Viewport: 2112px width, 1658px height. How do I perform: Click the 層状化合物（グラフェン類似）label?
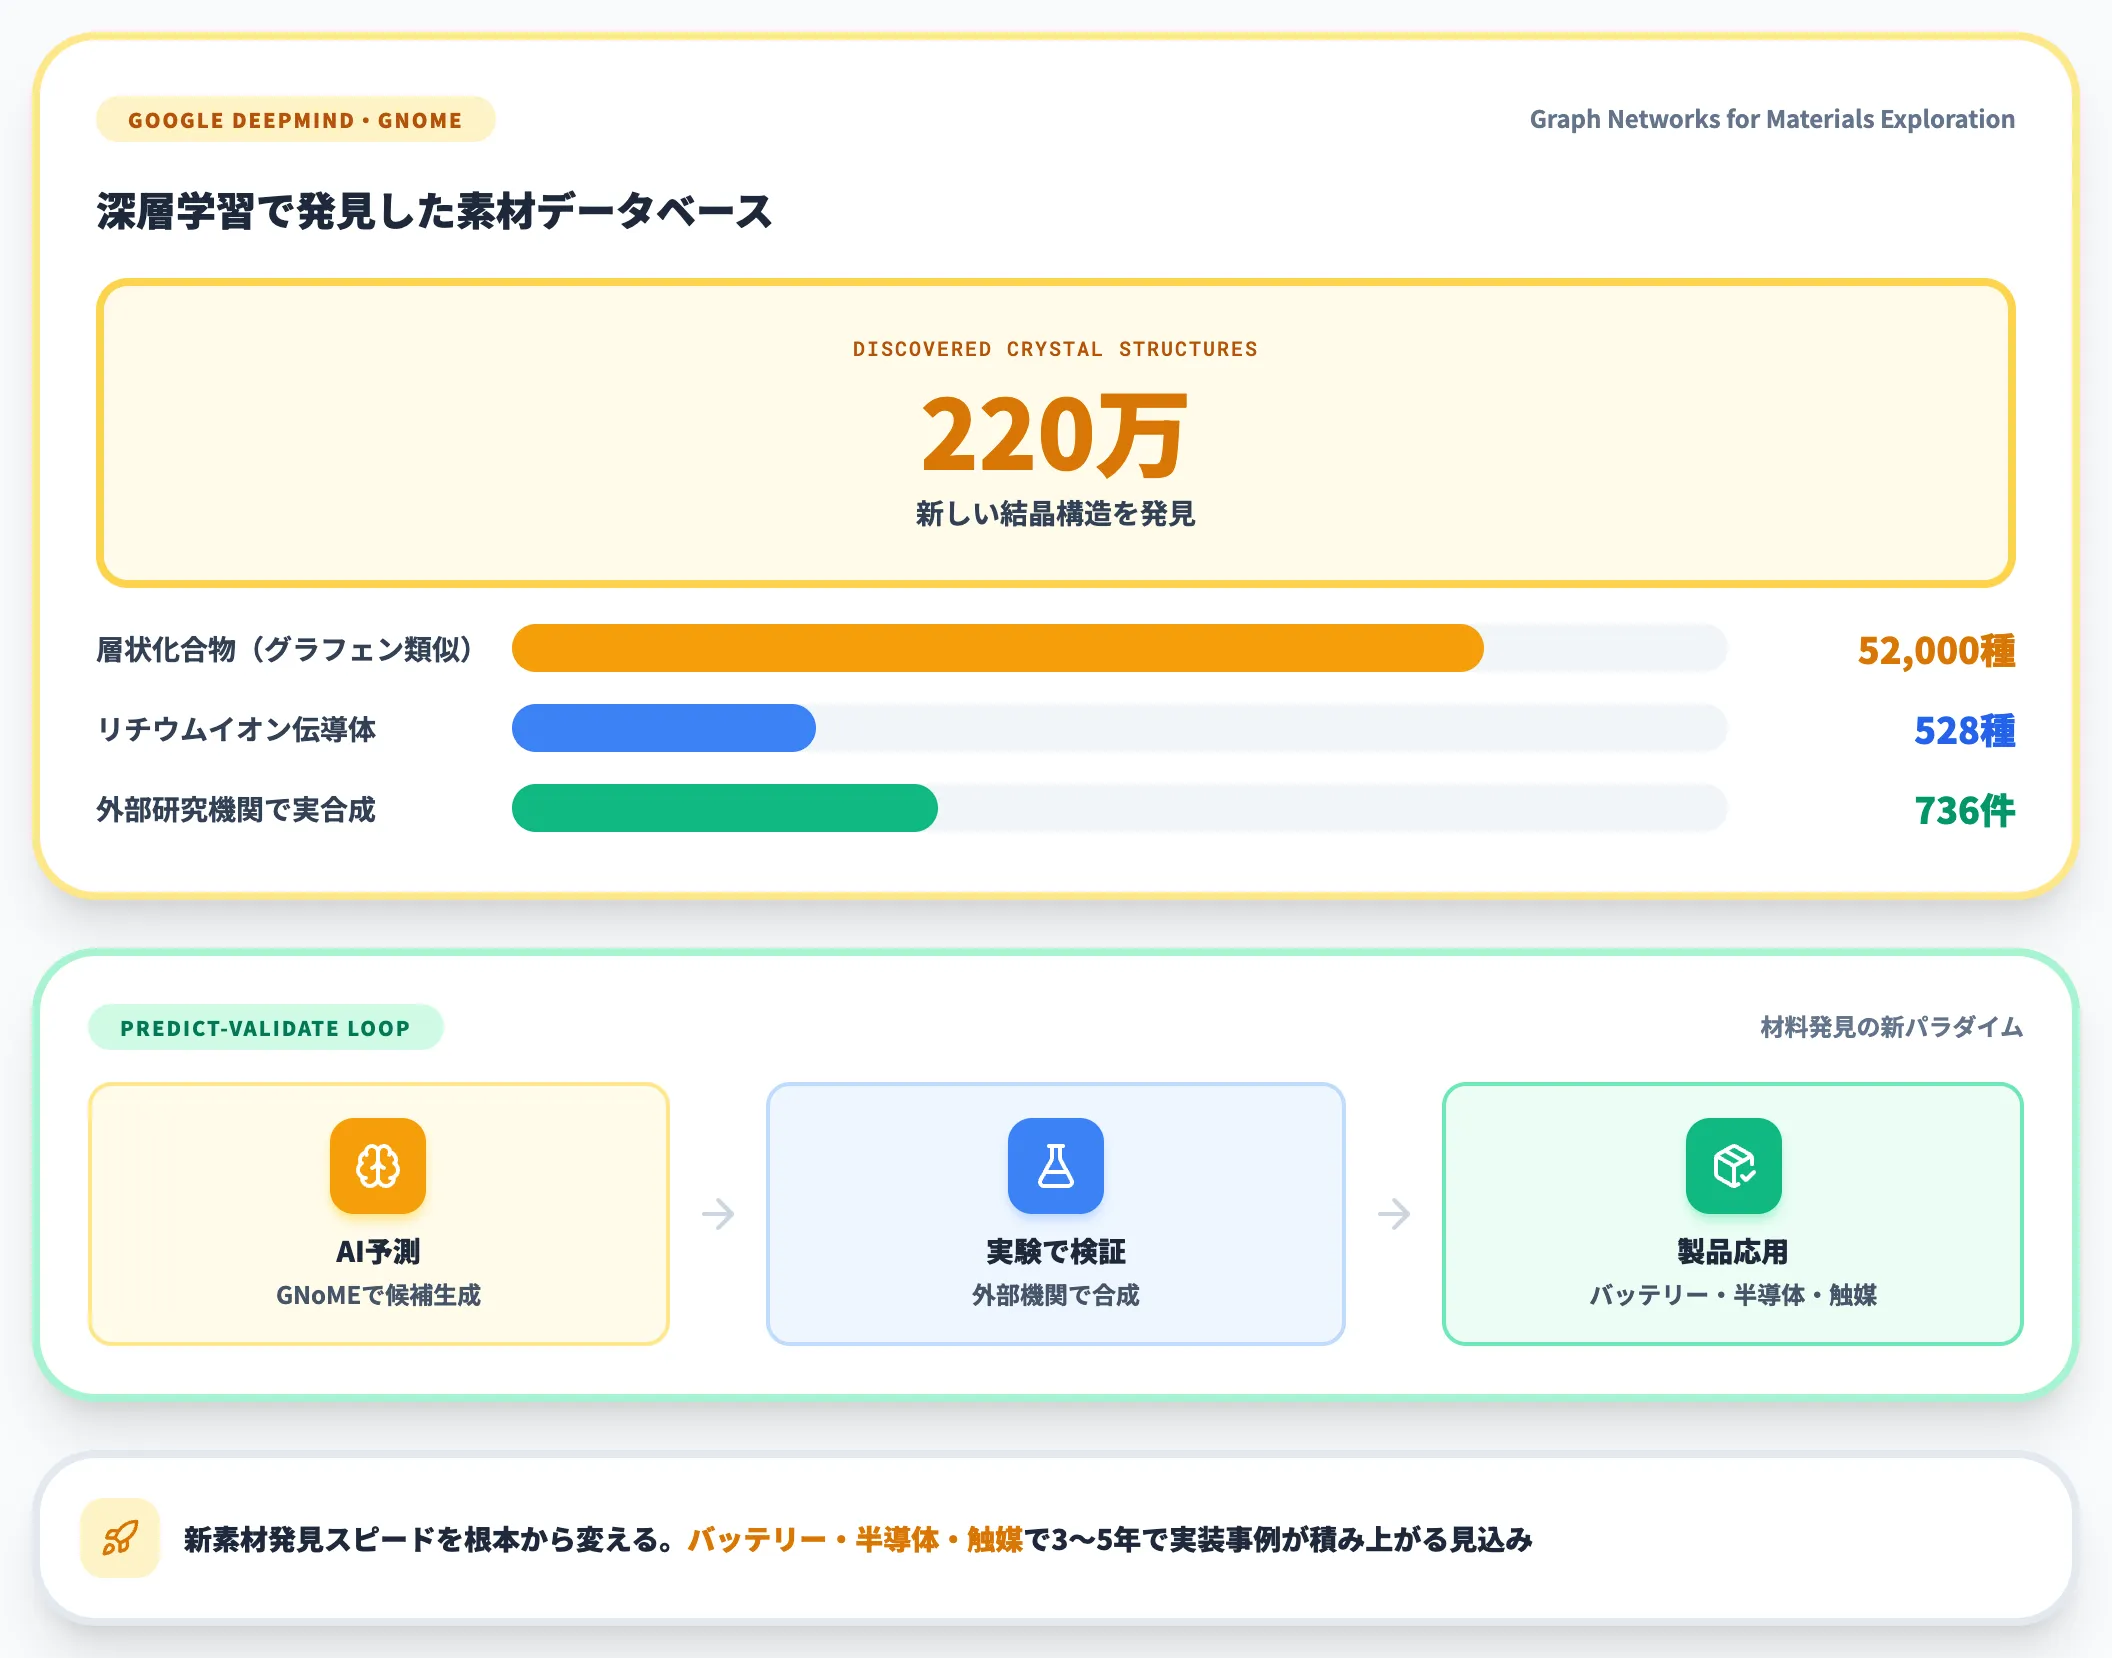click(284, 650)
